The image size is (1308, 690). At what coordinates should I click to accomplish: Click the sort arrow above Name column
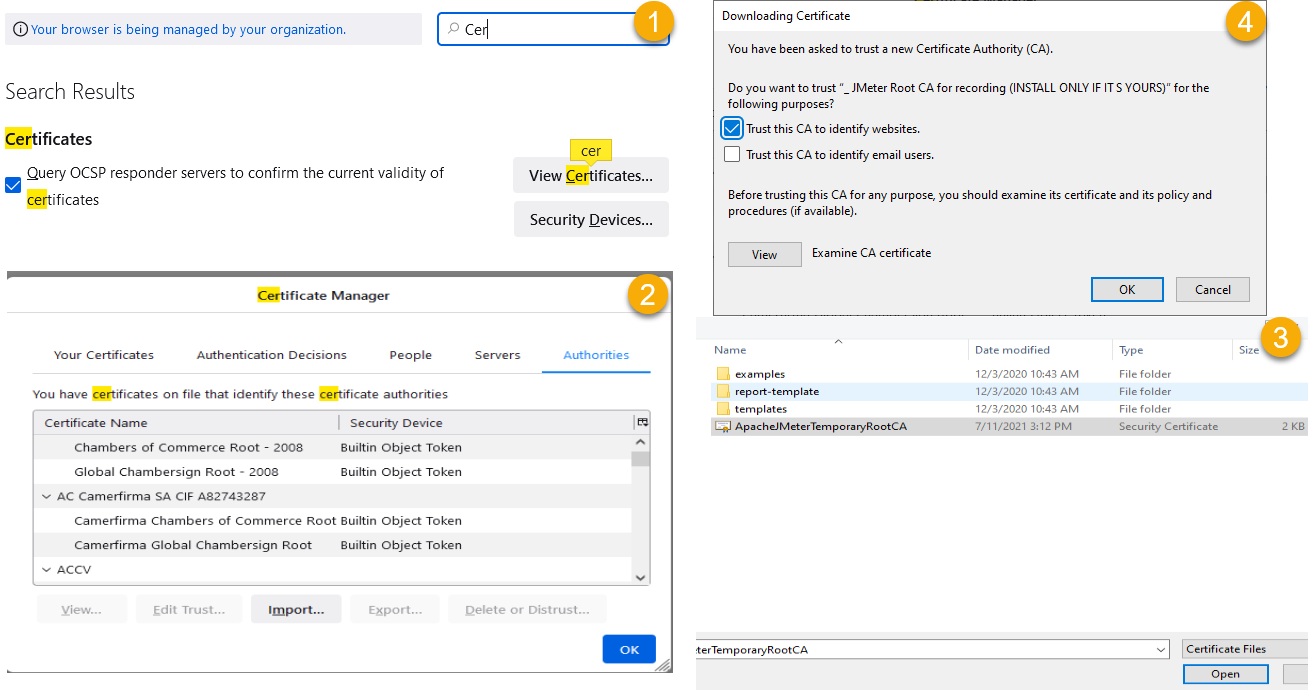point(838,341)
